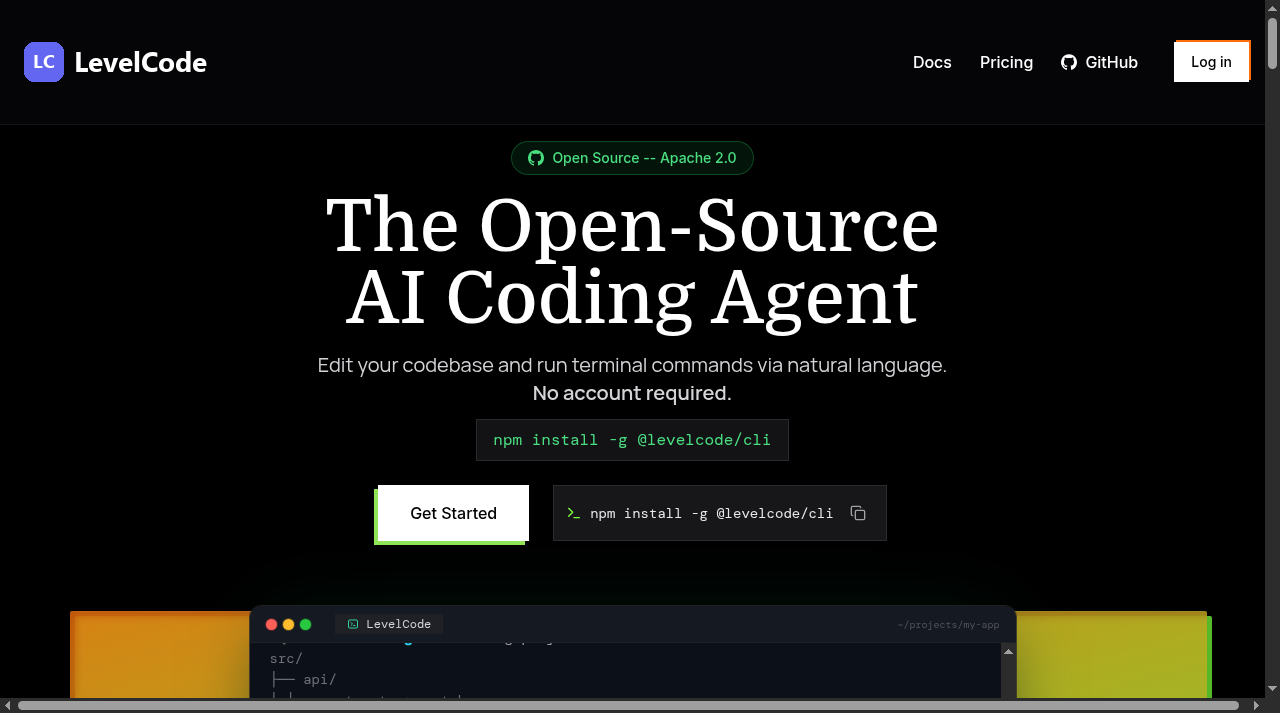Click the LC logo icon
Image resolution: width=1280 pixels, height=713 pixels.
point(44,62)
